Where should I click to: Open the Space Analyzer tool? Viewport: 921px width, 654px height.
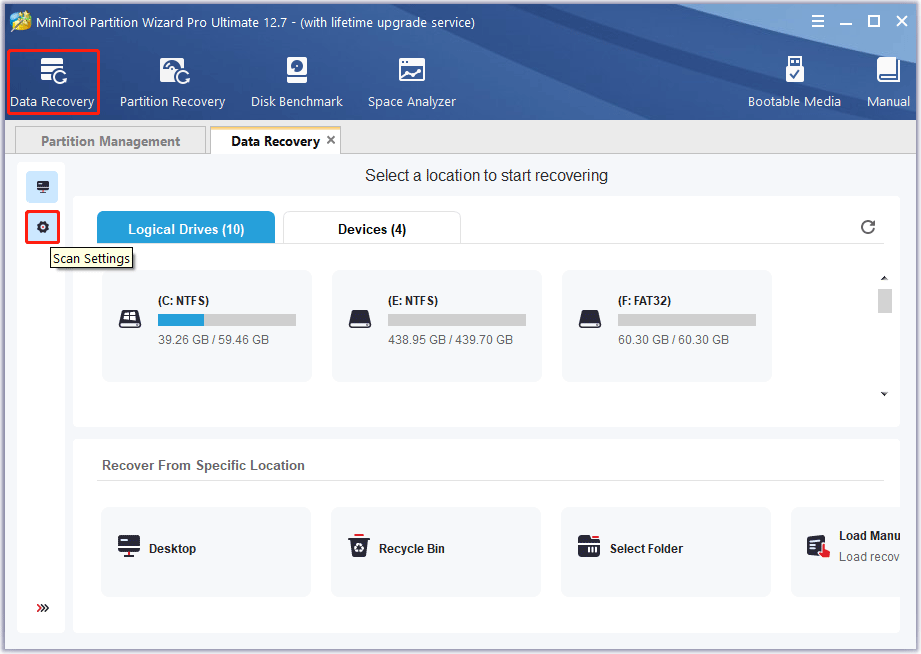coord(412,82)
